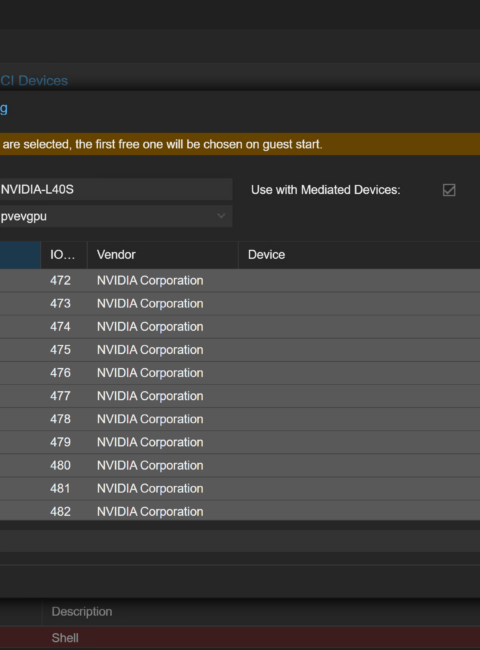Select the row with IOMMU group 477
This screenshot has height=650, width=480.
(x=240, y=396)
